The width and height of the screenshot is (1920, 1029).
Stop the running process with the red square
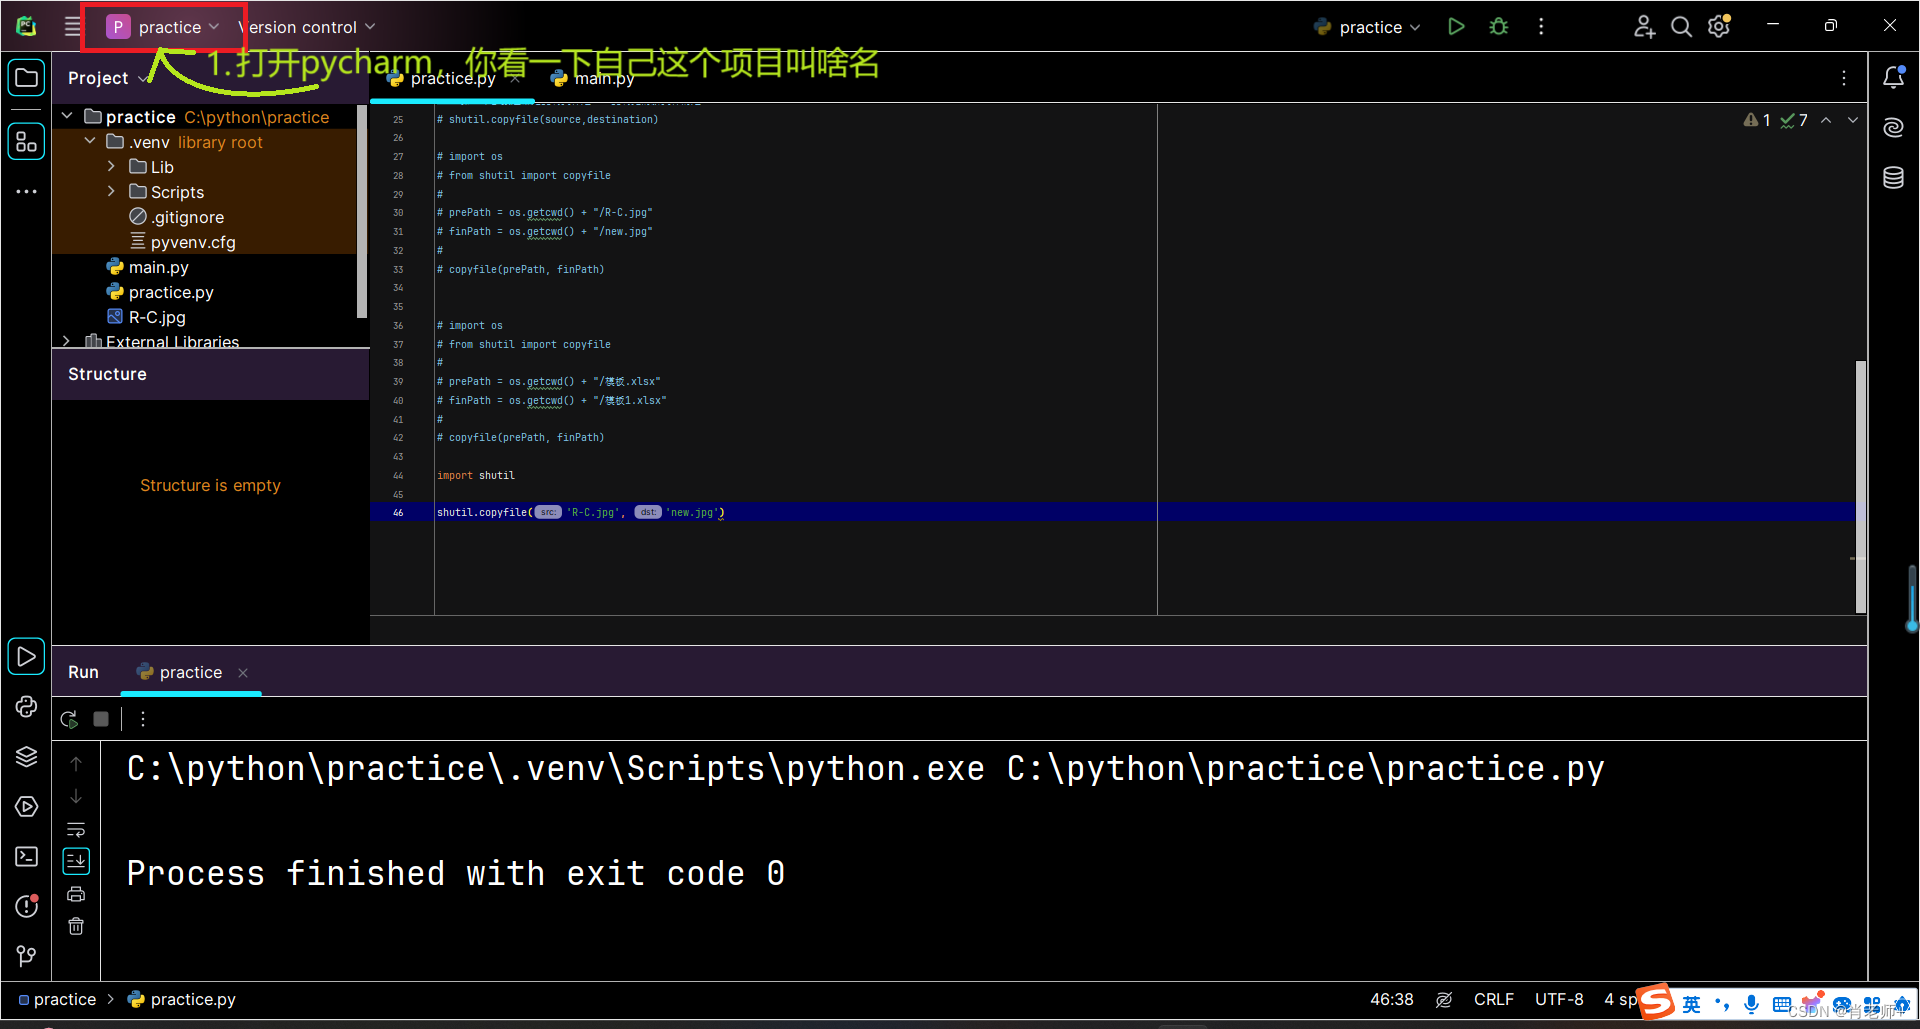[100, 718]
